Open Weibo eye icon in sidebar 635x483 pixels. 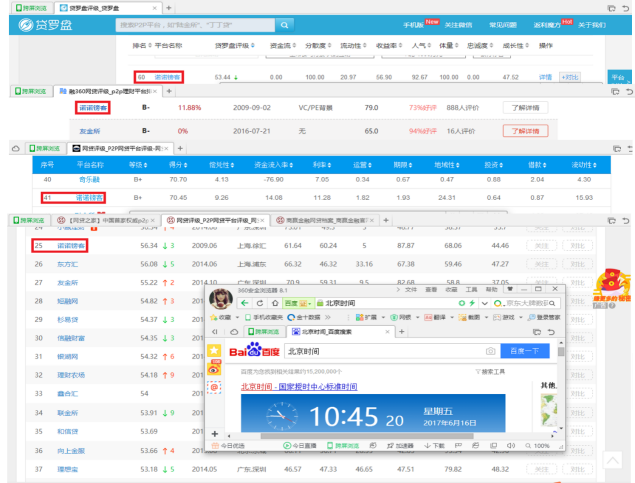coord(214,368)
